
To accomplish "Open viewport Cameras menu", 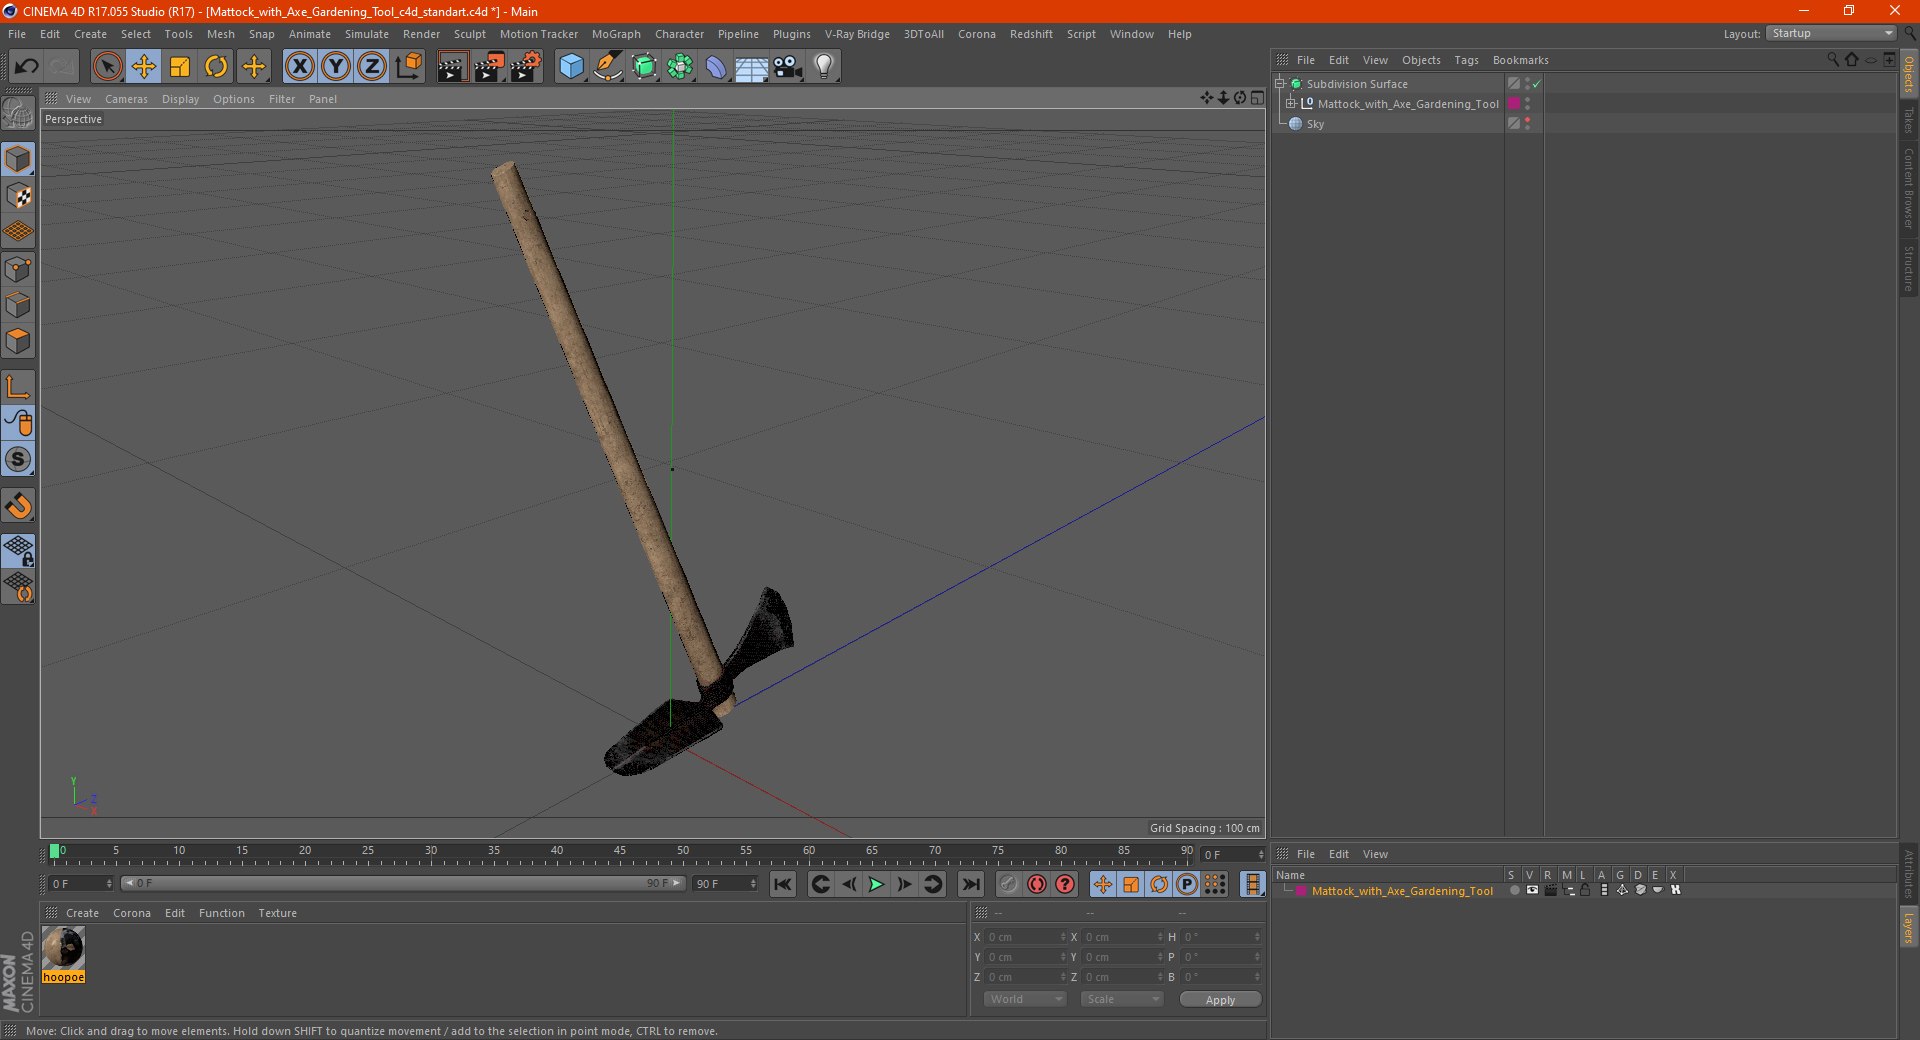I will [x=126, y=99].
